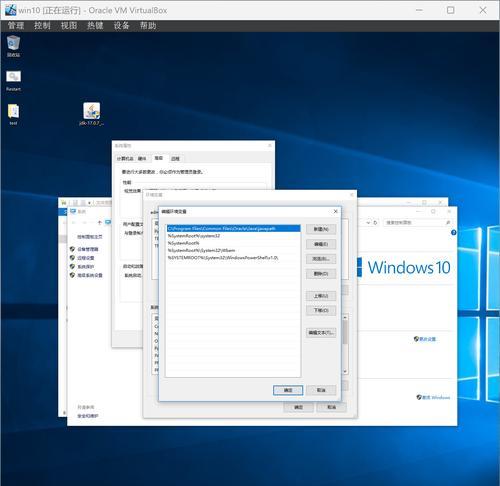
Task: Click the system variables list scrollbar thumb
Action: point(345,333)
